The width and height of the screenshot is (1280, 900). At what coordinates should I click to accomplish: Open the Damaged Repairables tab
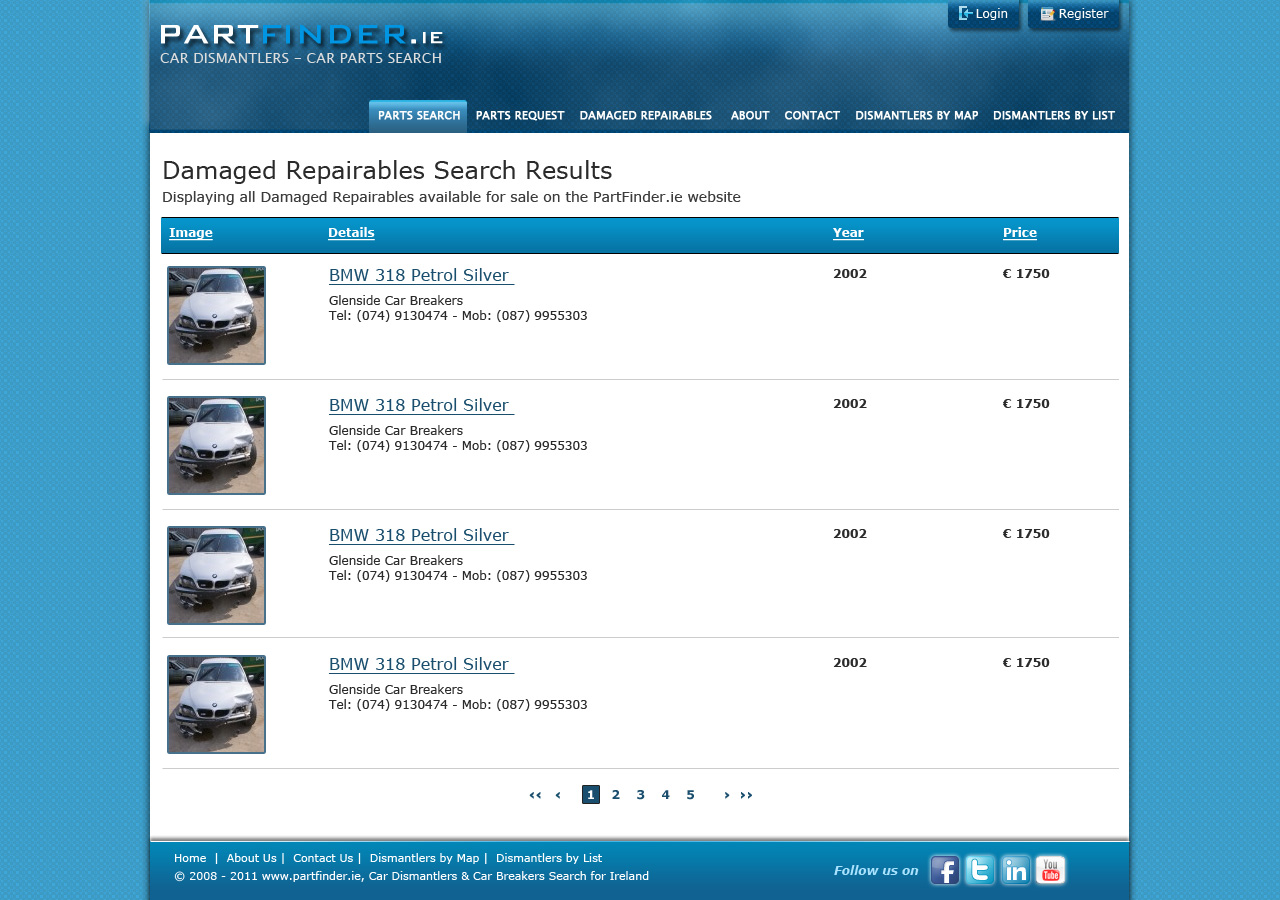click(x=646, y=116)
